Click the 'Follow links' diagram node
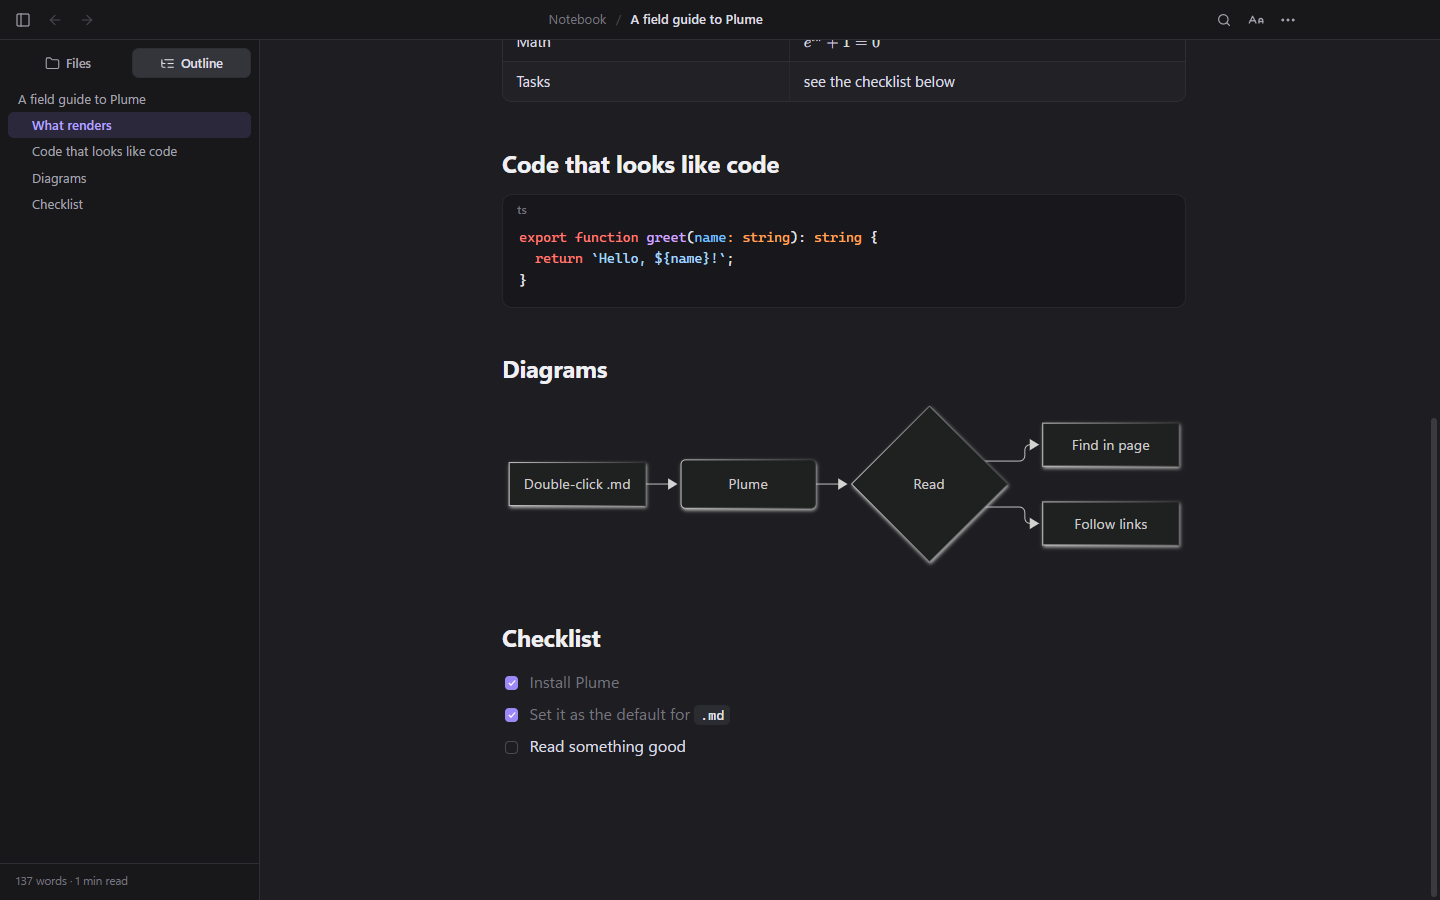 click(1110, 524)
